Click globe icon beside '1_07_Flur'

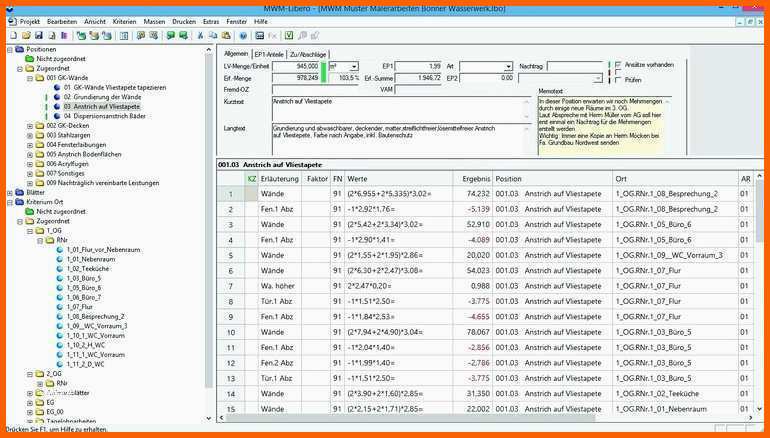[x=60, y=307]
